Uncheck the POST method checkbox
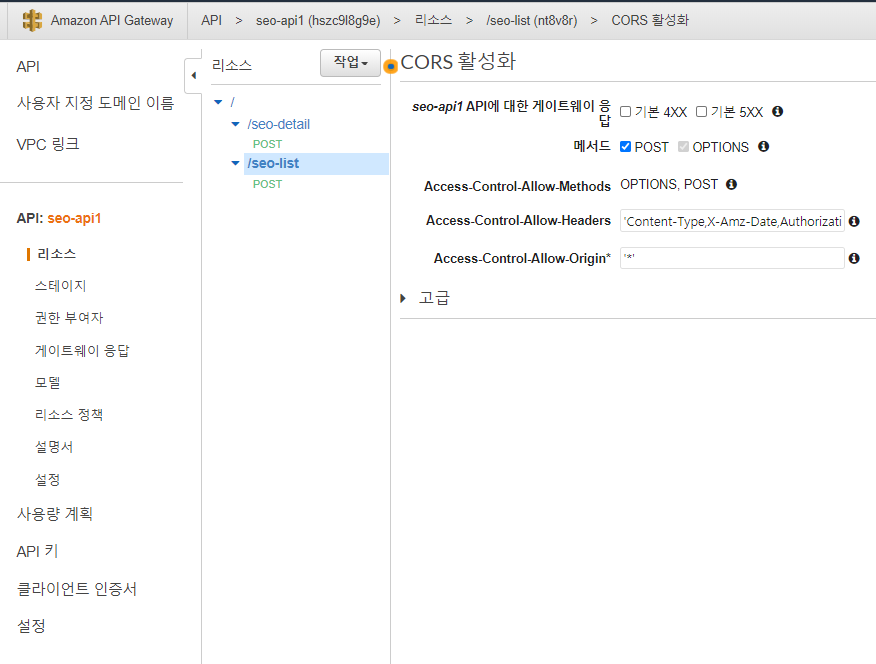 pos(626,146)
